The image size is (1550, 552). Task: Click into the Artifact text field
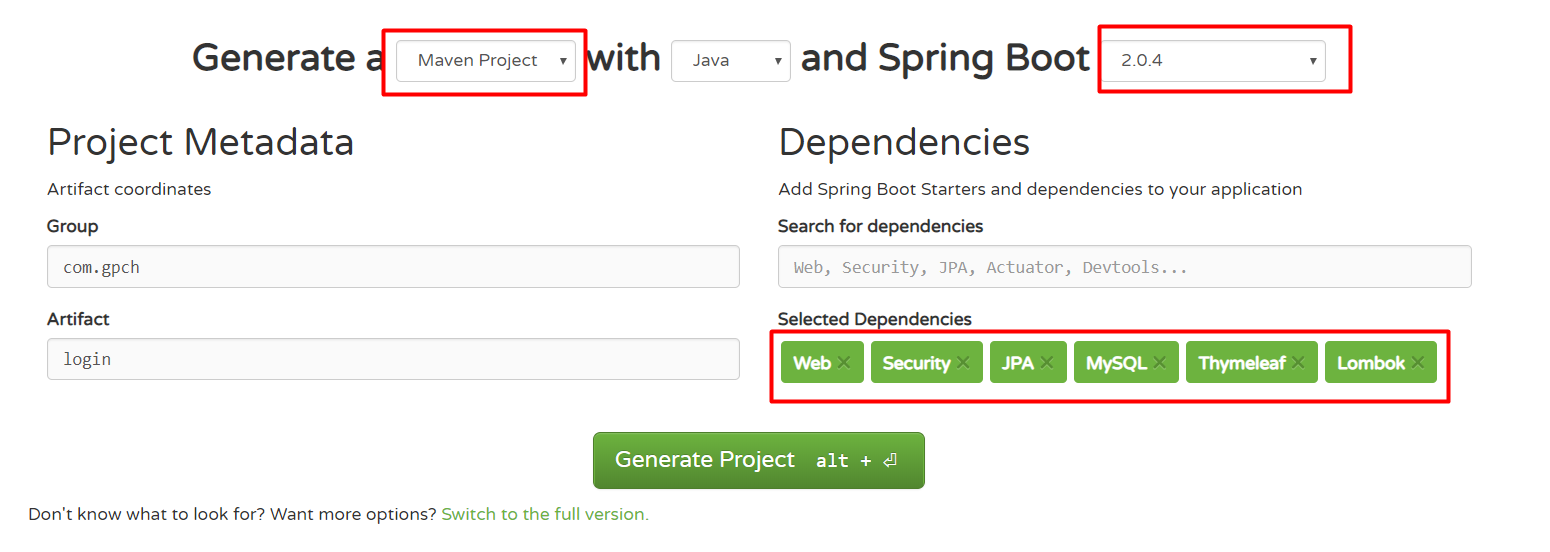coord(393,359)
